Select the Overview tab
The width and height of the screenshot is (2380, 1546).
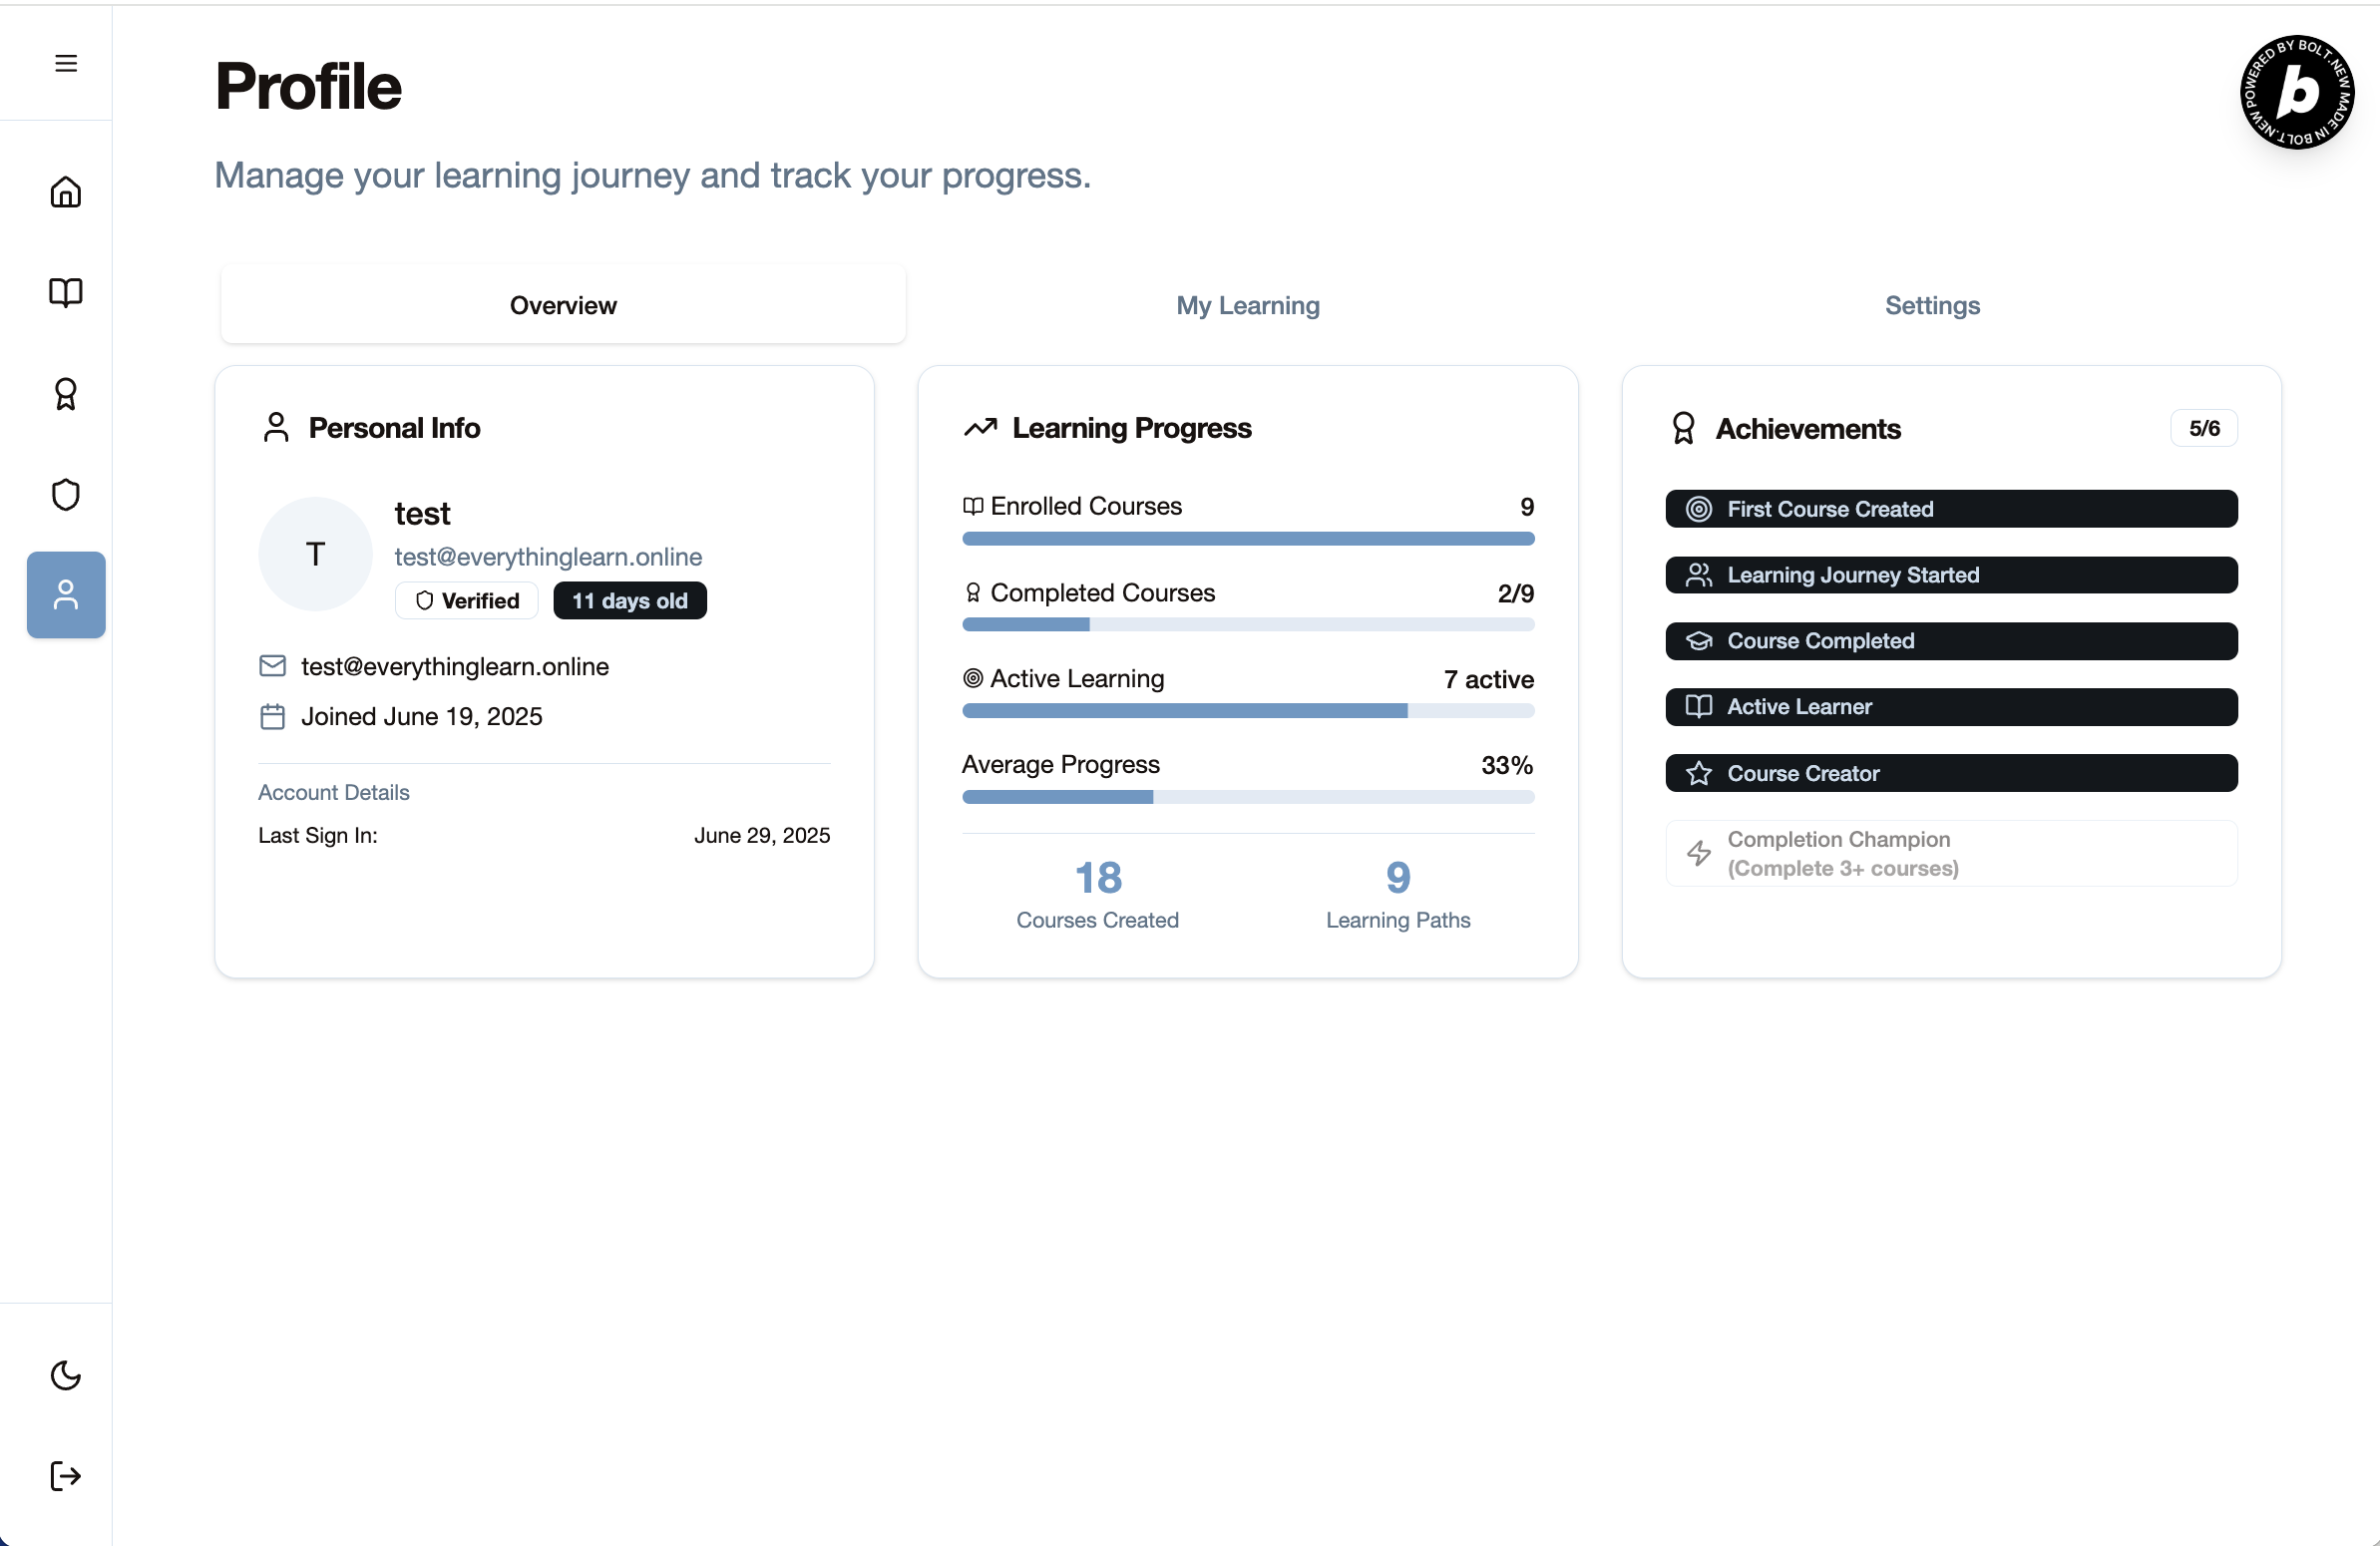click(563, 305)
